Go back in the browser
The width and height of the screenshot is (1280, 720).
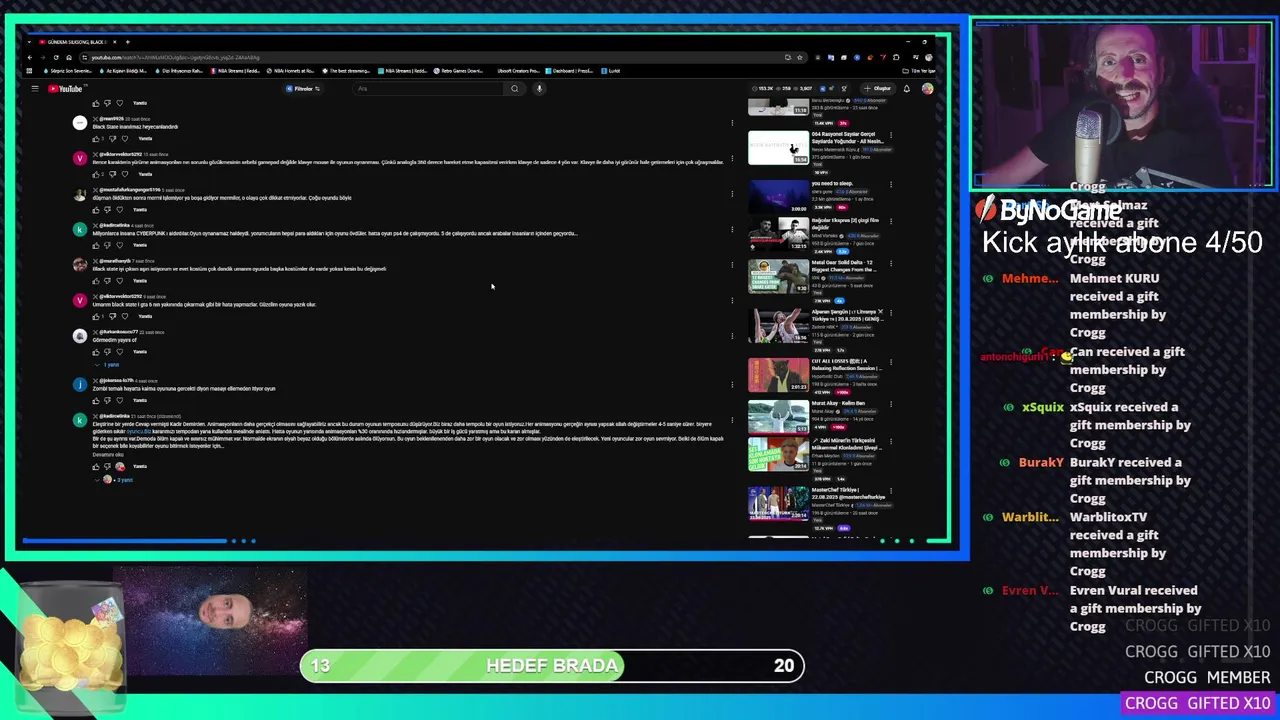pos(30,57)
